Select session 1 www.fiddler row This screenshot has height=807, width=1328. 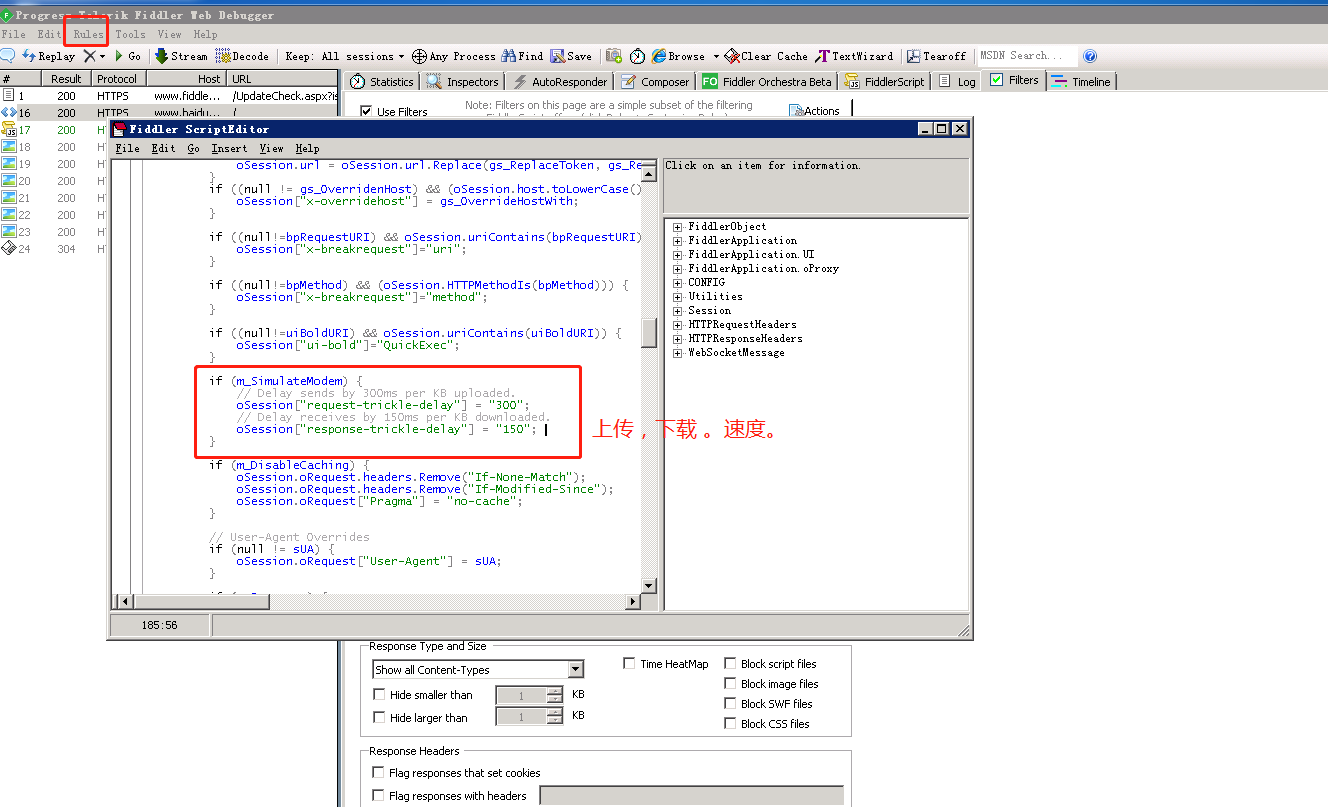pos(169,96)
